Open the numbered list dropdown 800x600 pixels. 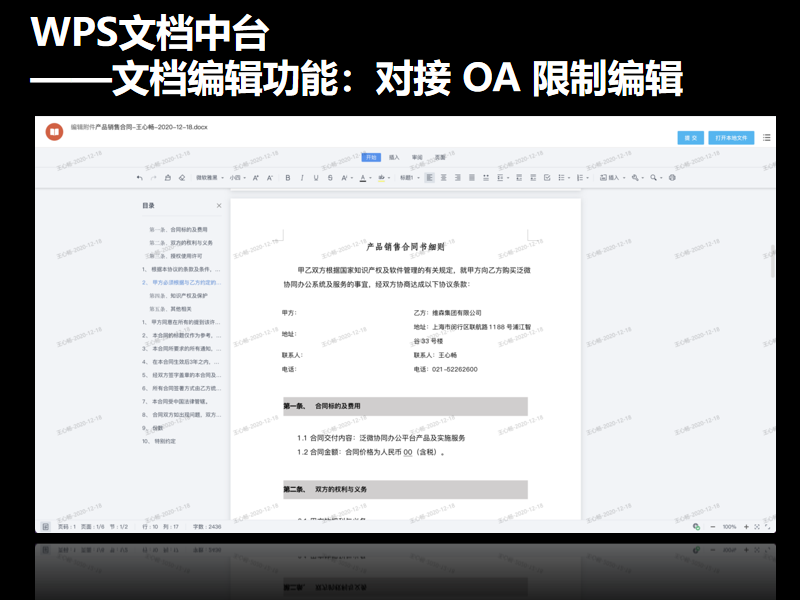pos(582,178)
